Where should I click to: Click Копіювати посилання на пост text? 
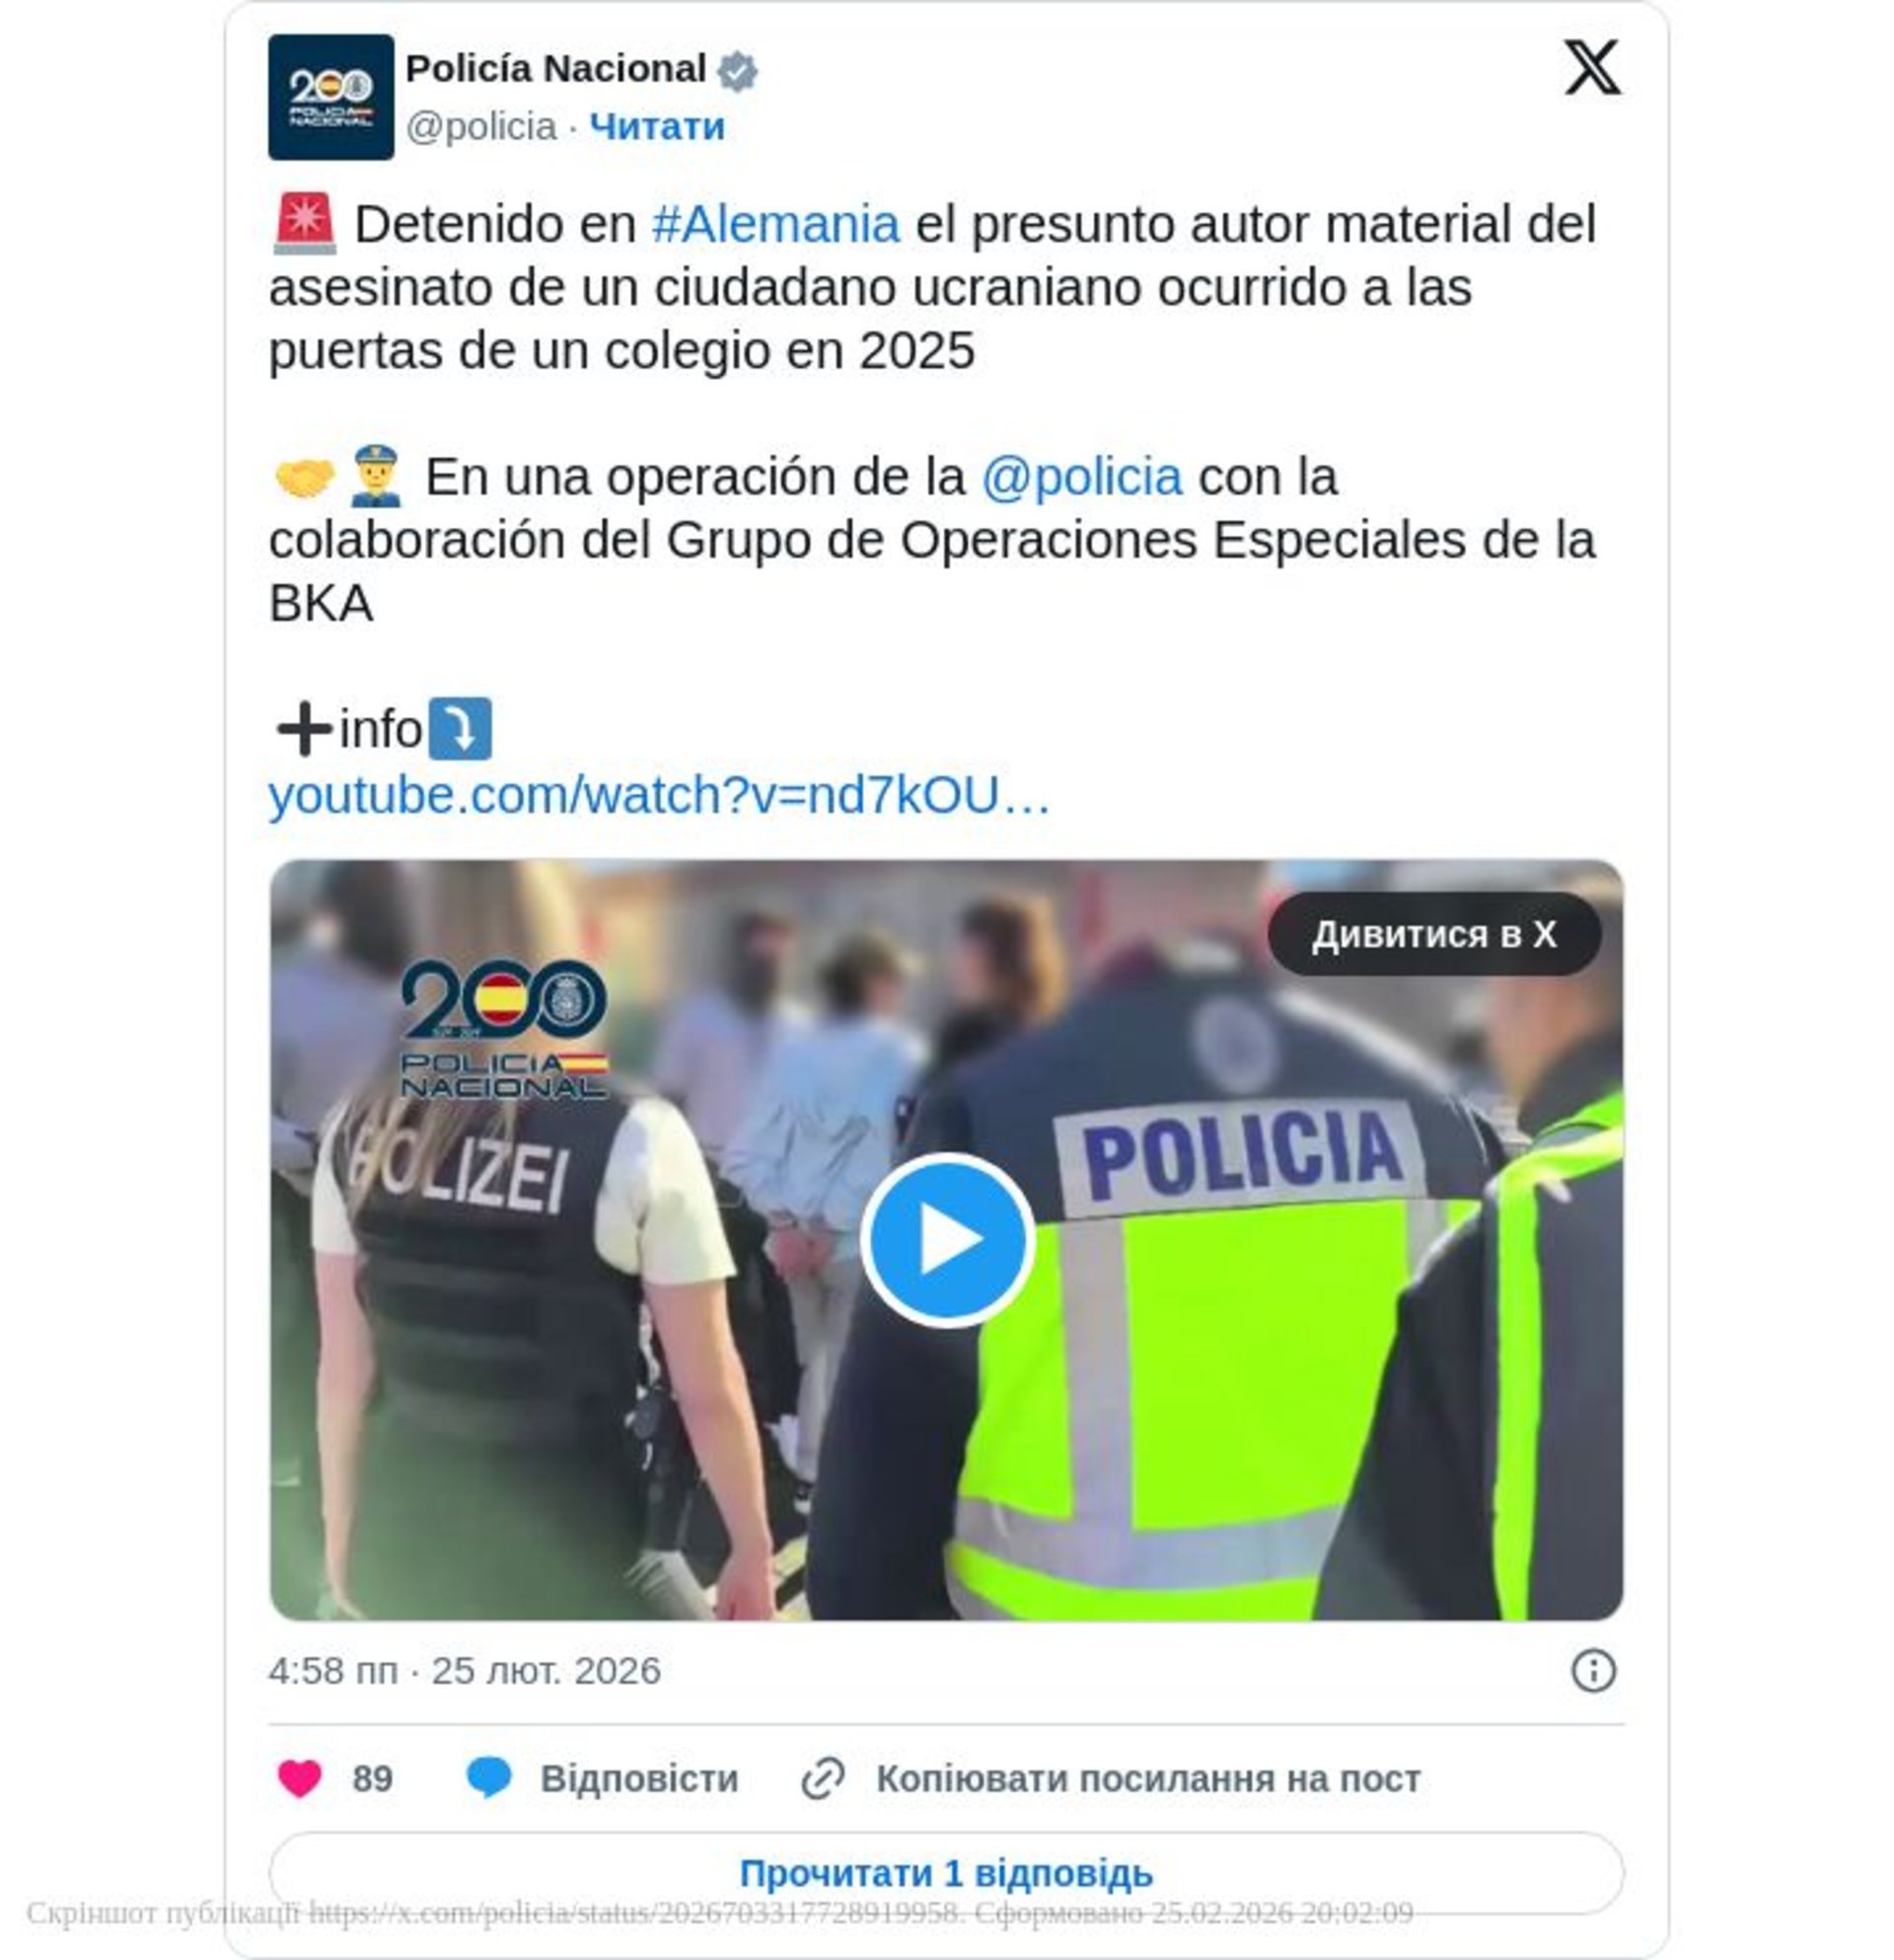[1148, 1779]
